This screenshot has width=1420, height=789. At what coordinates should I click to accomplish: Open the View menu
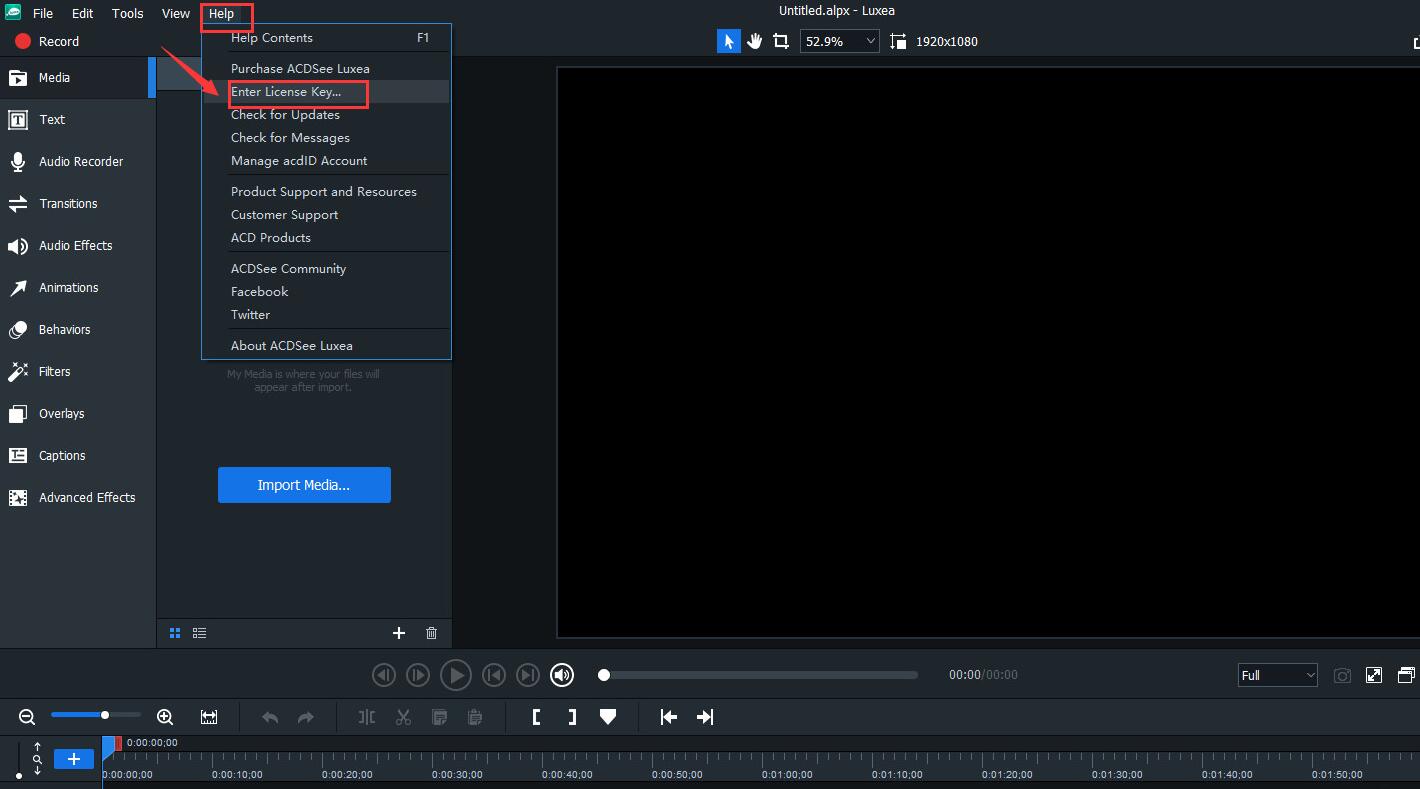(175, 13)
